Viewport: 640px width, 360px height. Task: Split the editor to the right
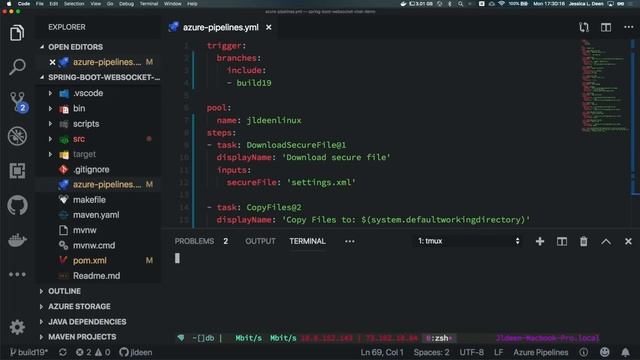(606, 27)
